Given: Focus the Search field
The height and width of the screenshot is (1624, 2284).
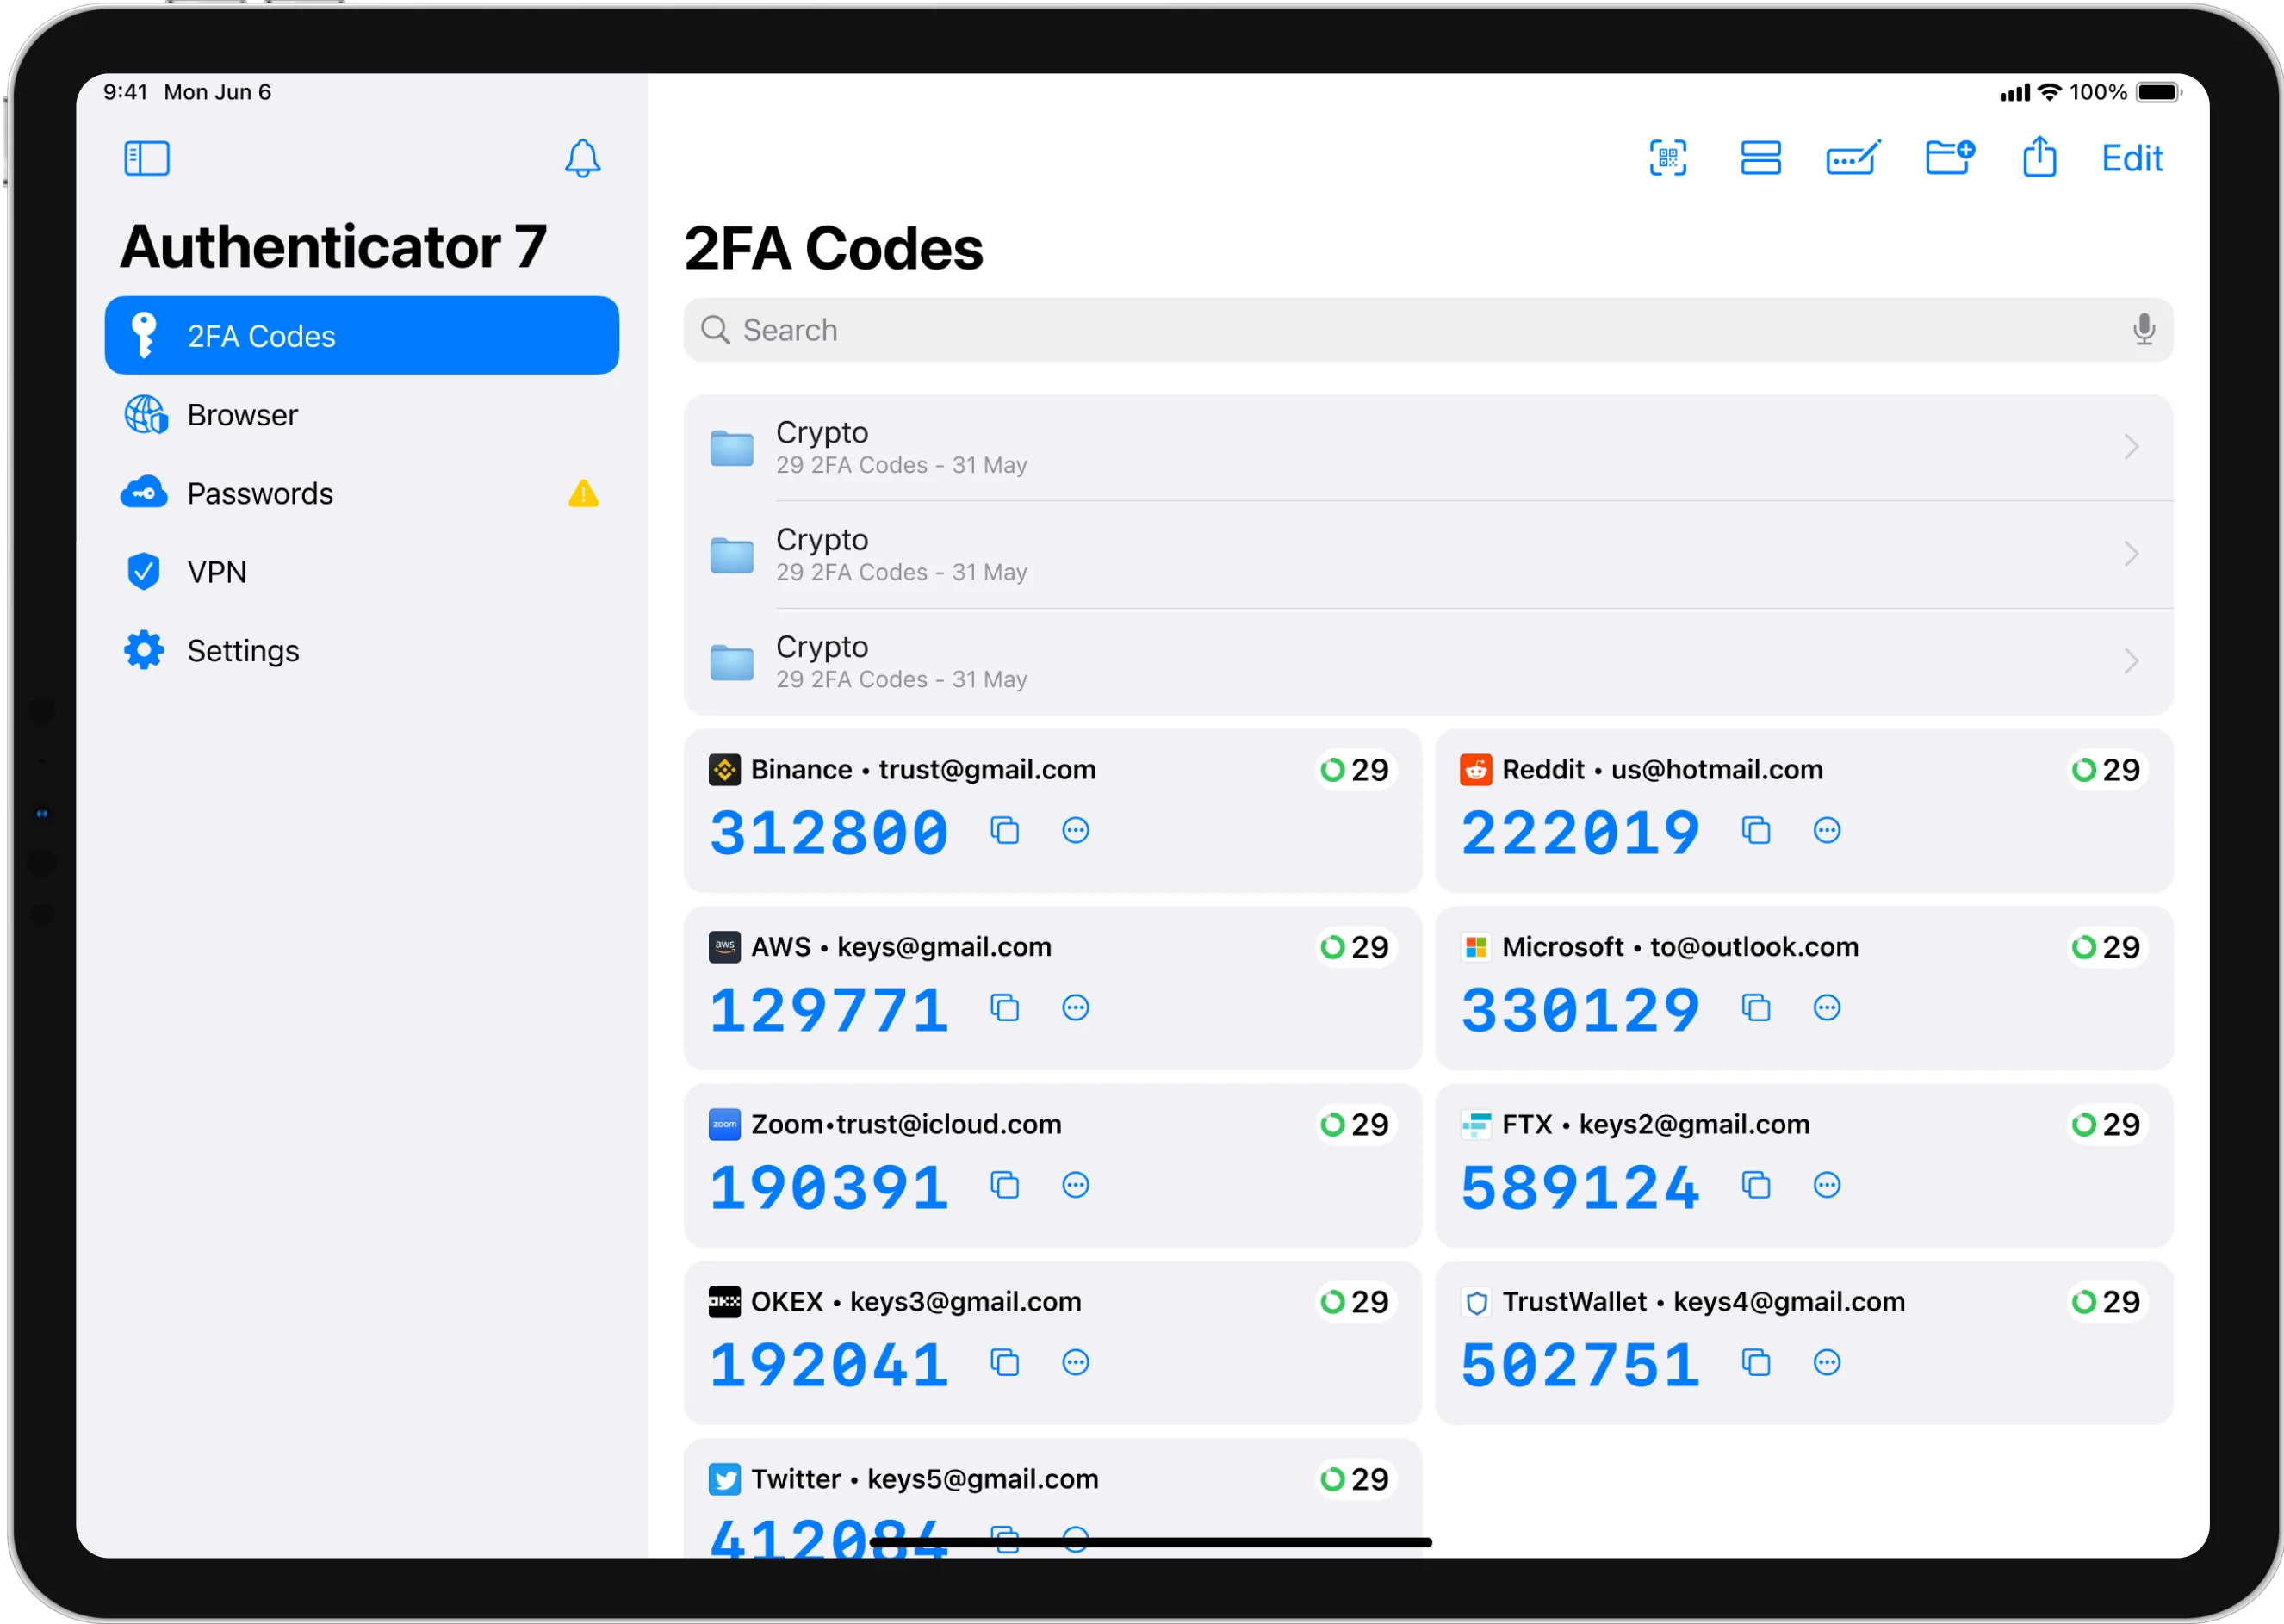Looking at the screenshot, I should 1428,330.
